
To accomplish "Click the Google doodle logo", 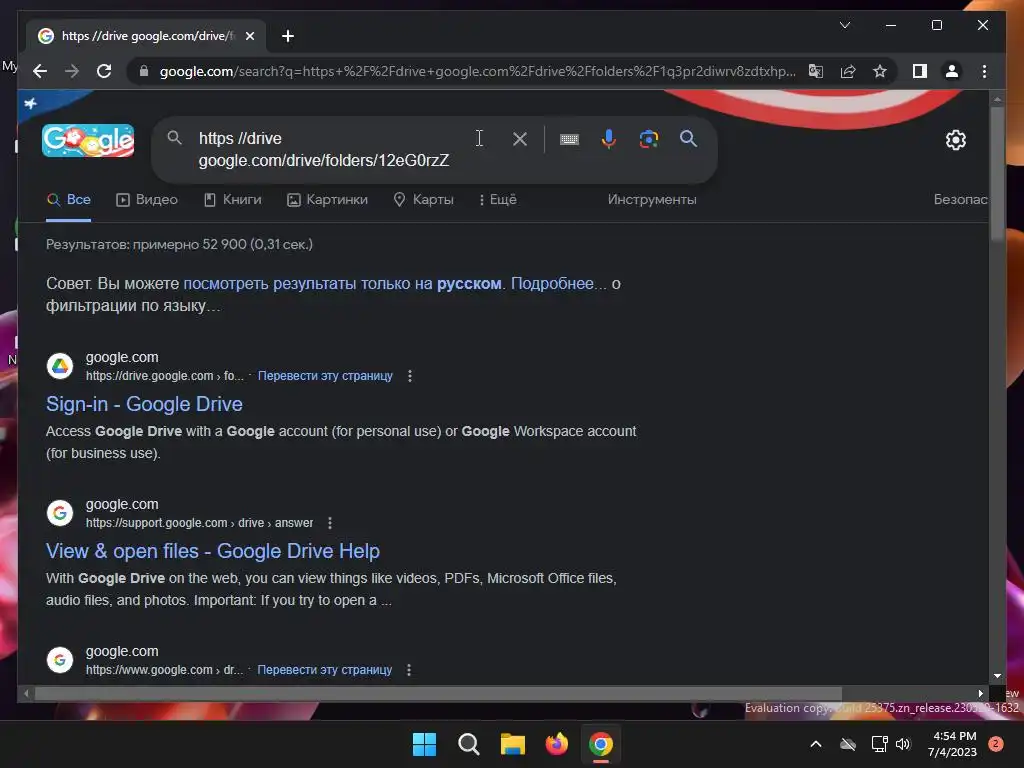I will pyautogui.click(x=88, y=140).
